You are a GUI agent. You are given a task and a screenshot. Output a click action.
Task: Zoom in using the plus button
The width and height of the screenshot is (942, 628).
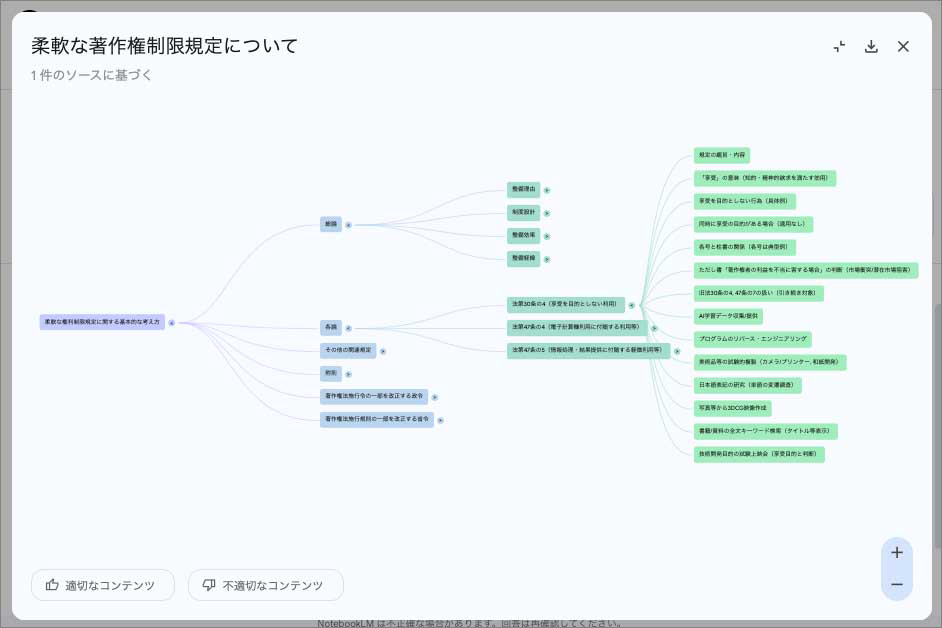point(896,553)
